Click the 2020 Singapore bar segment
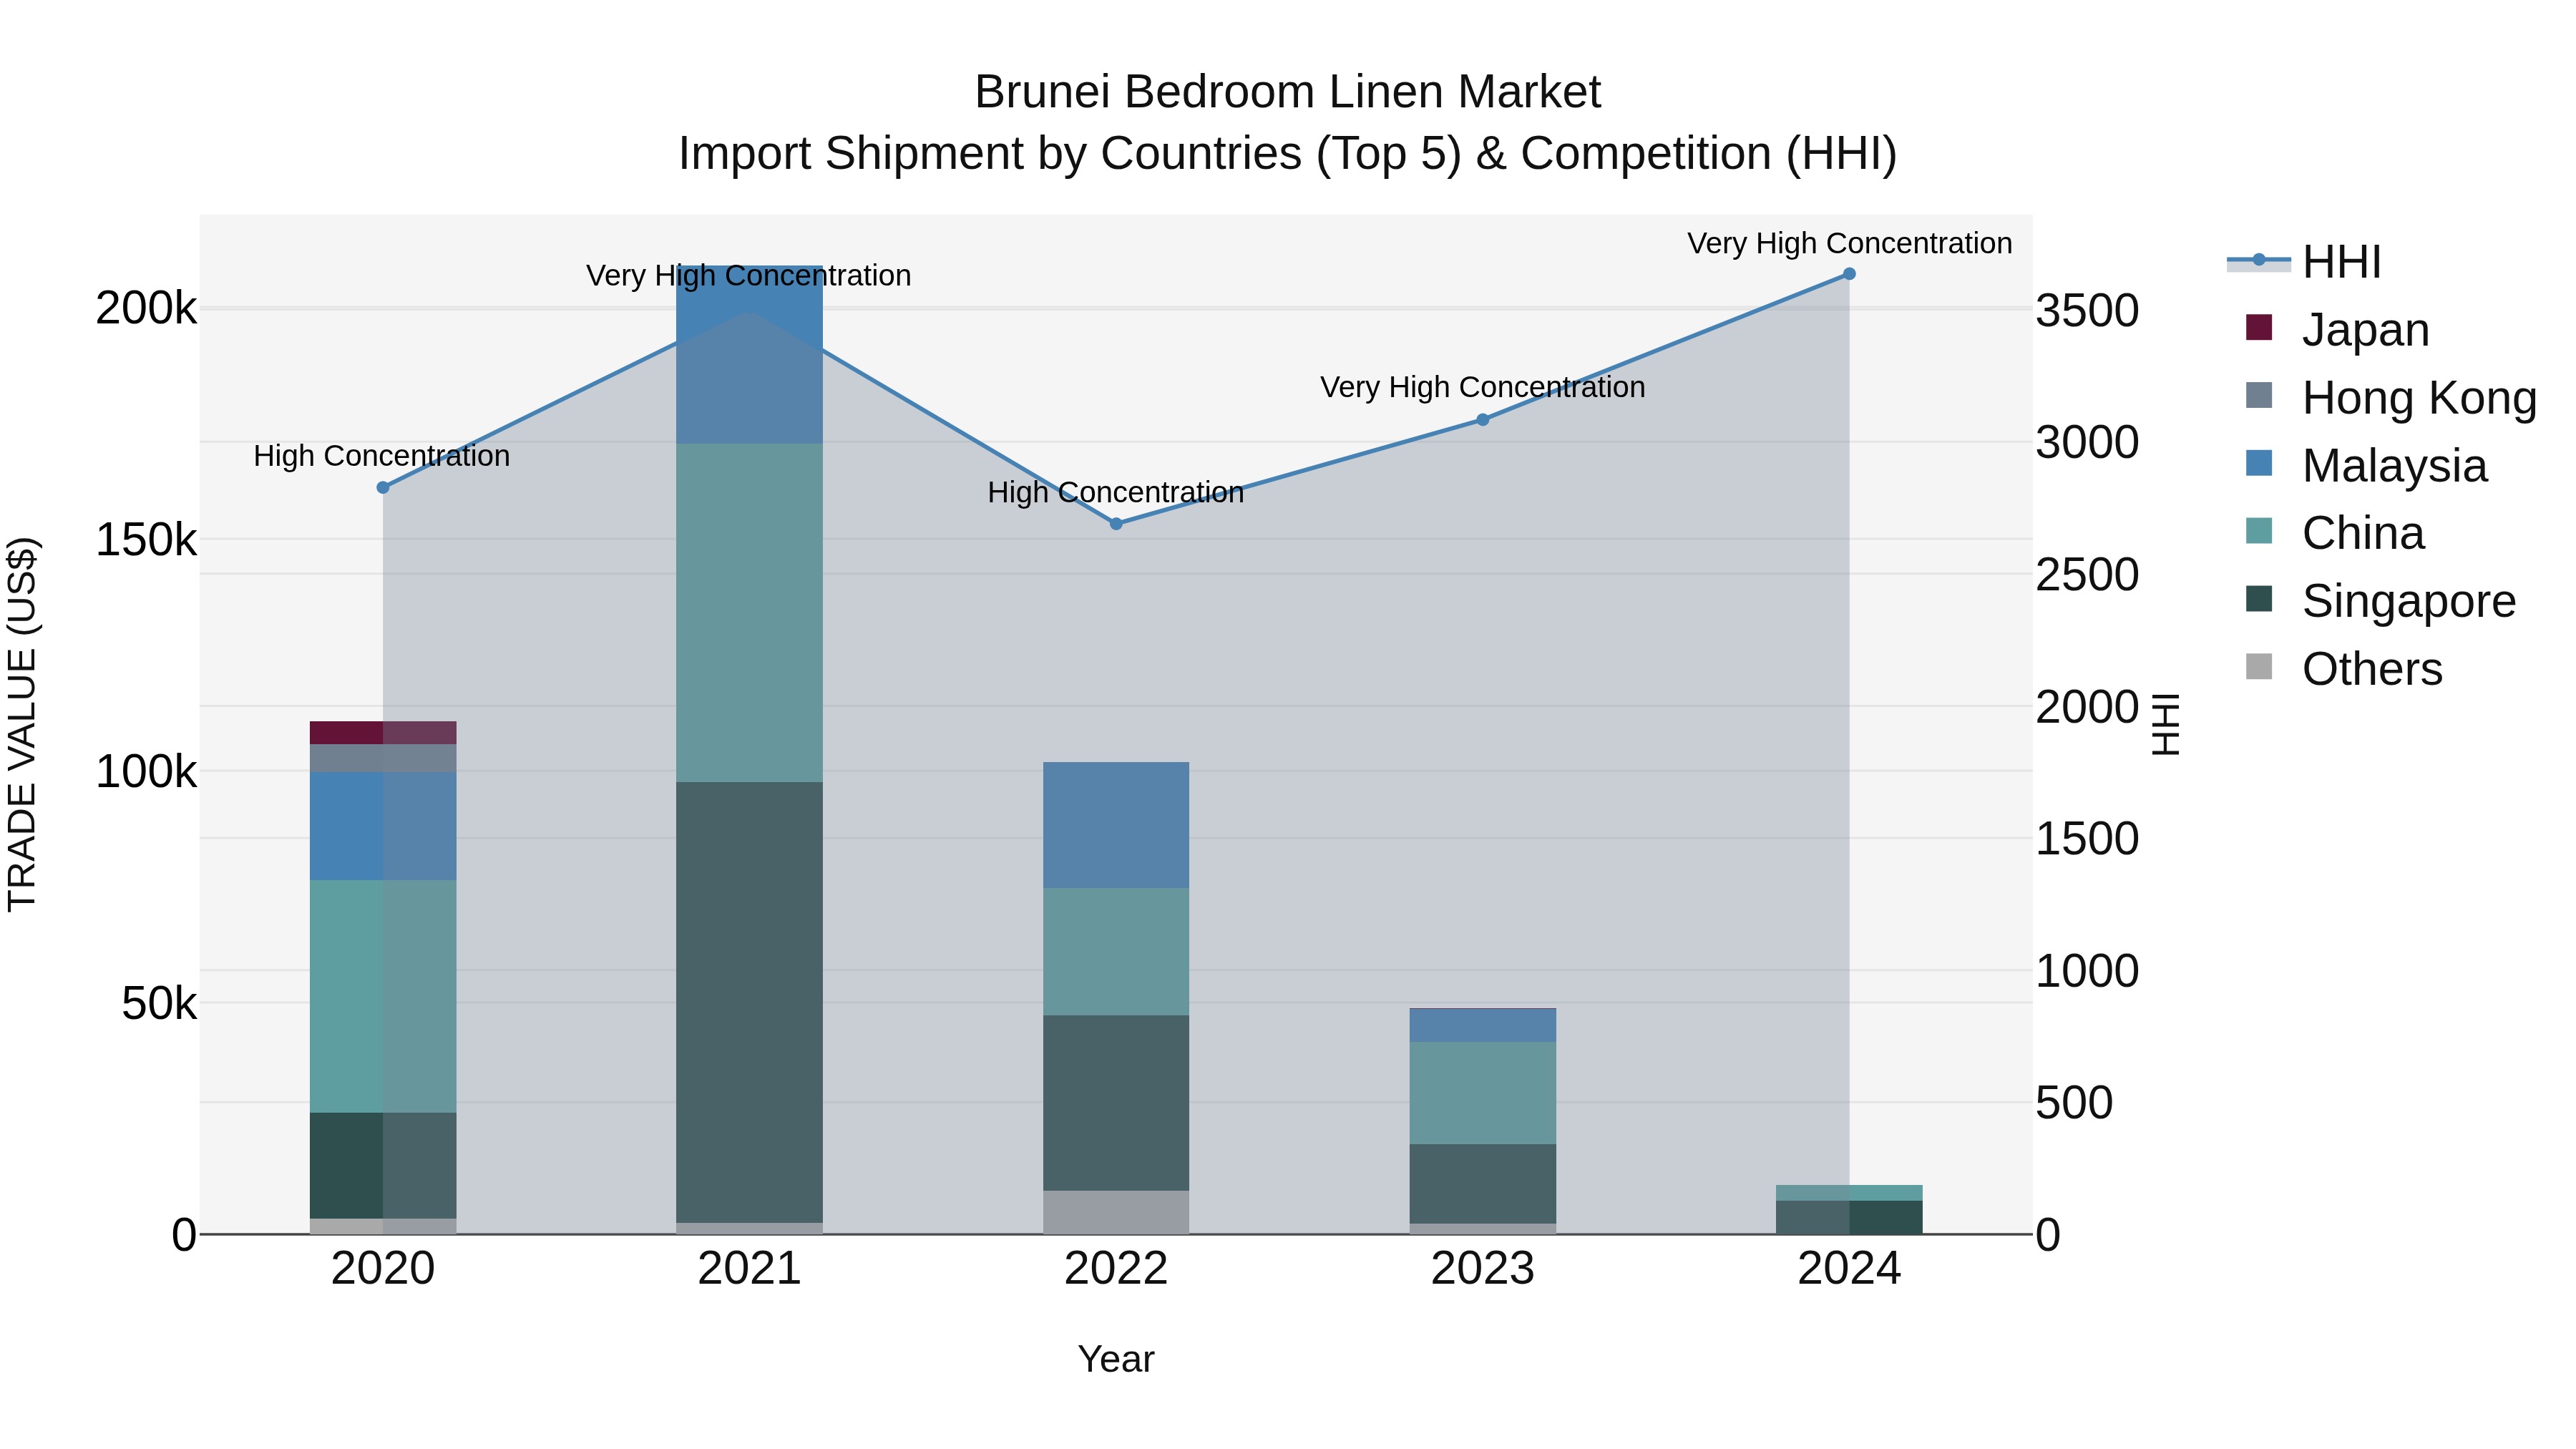This screenshot has width=2576, height=1449. (x=383, y=1166)
